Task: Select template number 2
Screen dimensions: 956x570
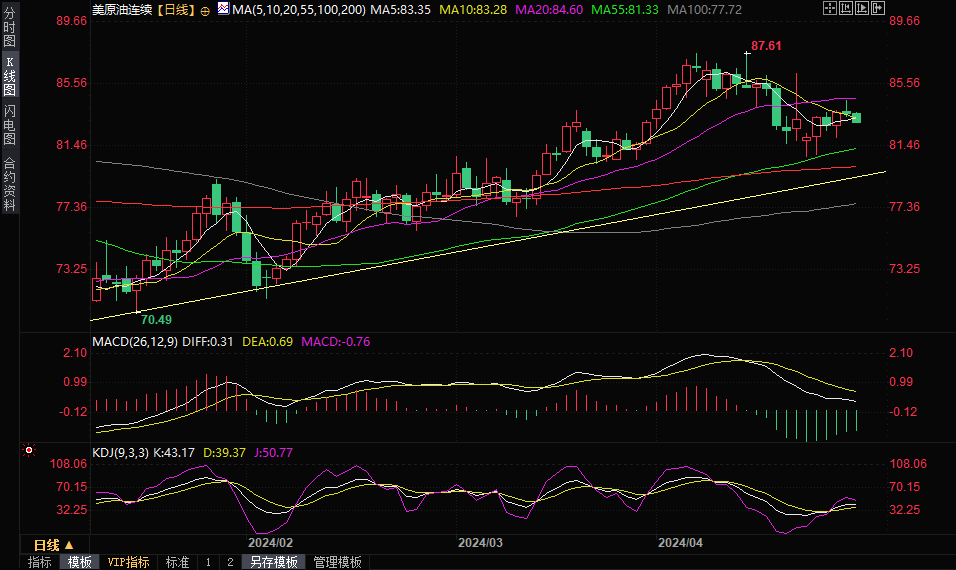Action: pos(229,562)
